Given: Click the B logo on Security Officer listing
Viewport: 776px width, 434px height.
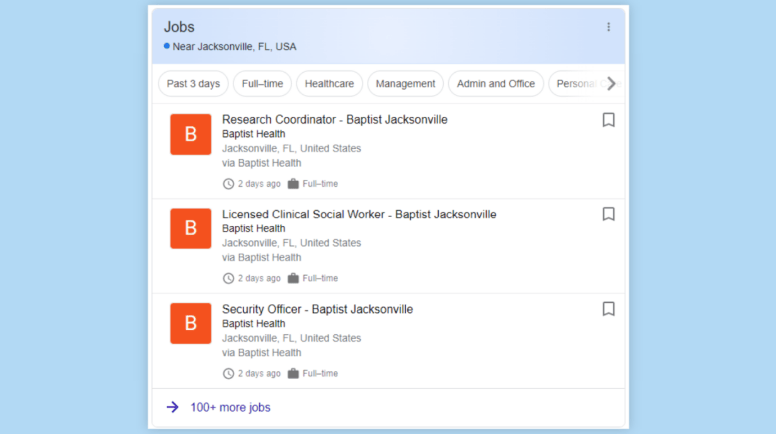Looking at the screenshot, I should [x=191, y=323].
